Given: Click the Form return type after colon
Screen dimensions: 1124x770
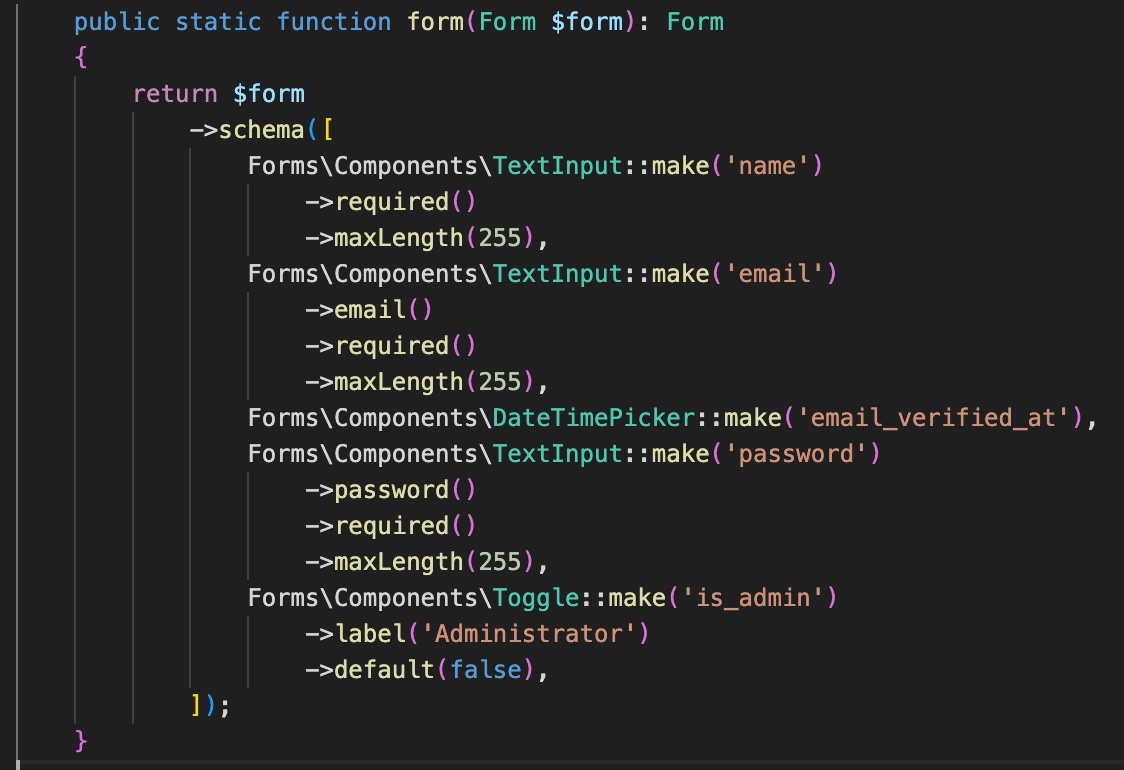Looking at the screenshot, I should [x=694, y=22].
